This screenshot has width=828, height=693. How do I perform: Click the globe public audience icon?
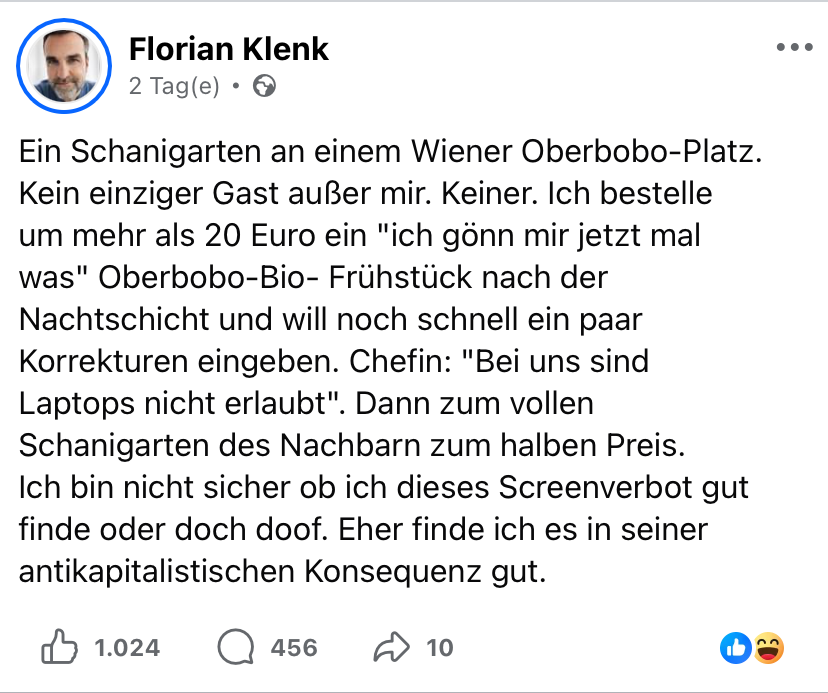pyautogui.click(x=264, y=86)
